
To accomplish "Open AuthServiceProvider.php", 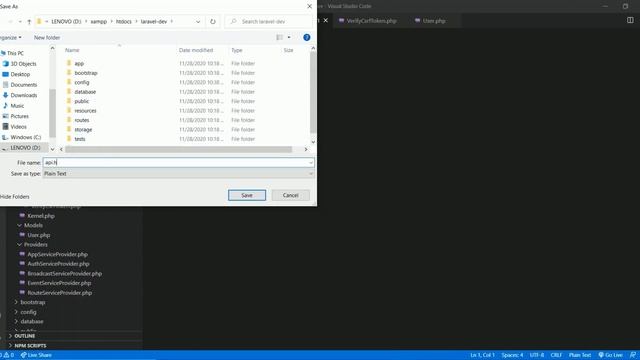I will tap(58, 264).
